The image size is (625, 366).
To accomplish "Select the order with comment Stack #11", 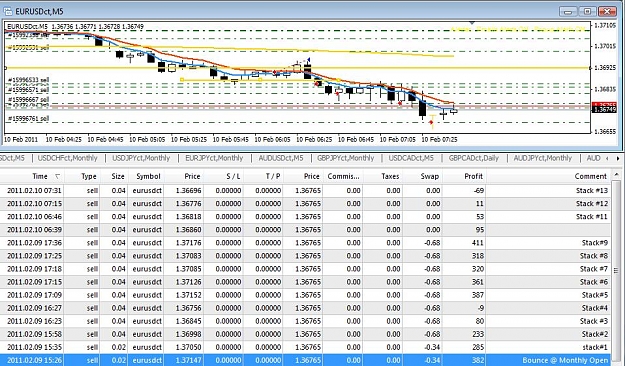I will point(305,217).
